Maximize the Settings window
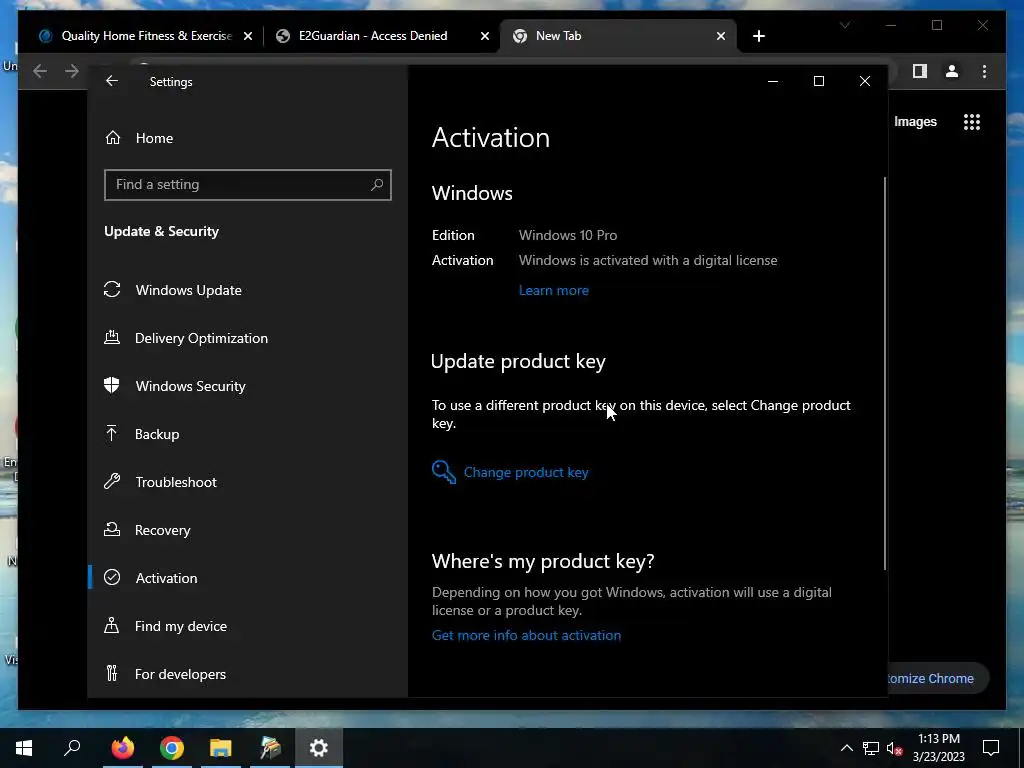This screenshot has height=768, width=1024. (818, 81)
